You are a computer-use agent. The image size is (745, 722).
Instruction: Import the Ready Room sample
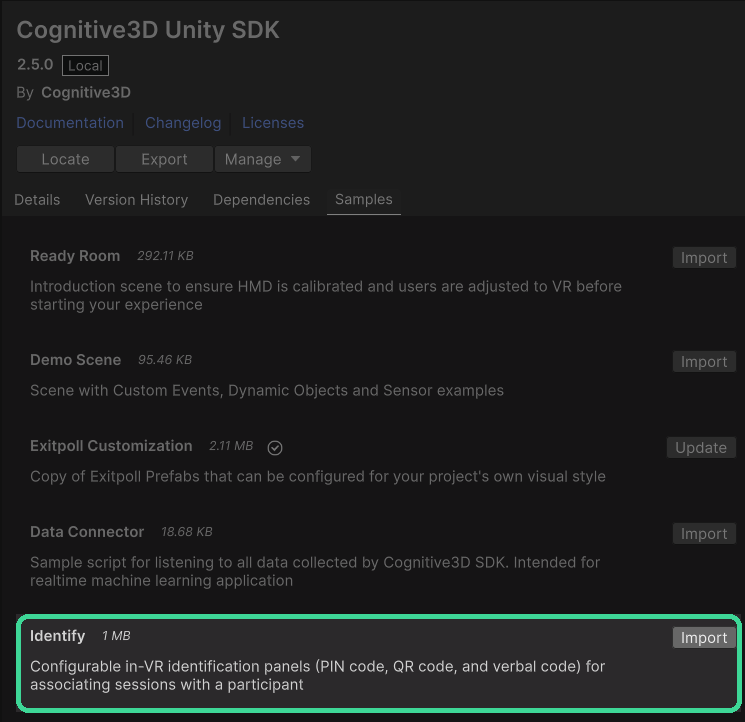704,257
